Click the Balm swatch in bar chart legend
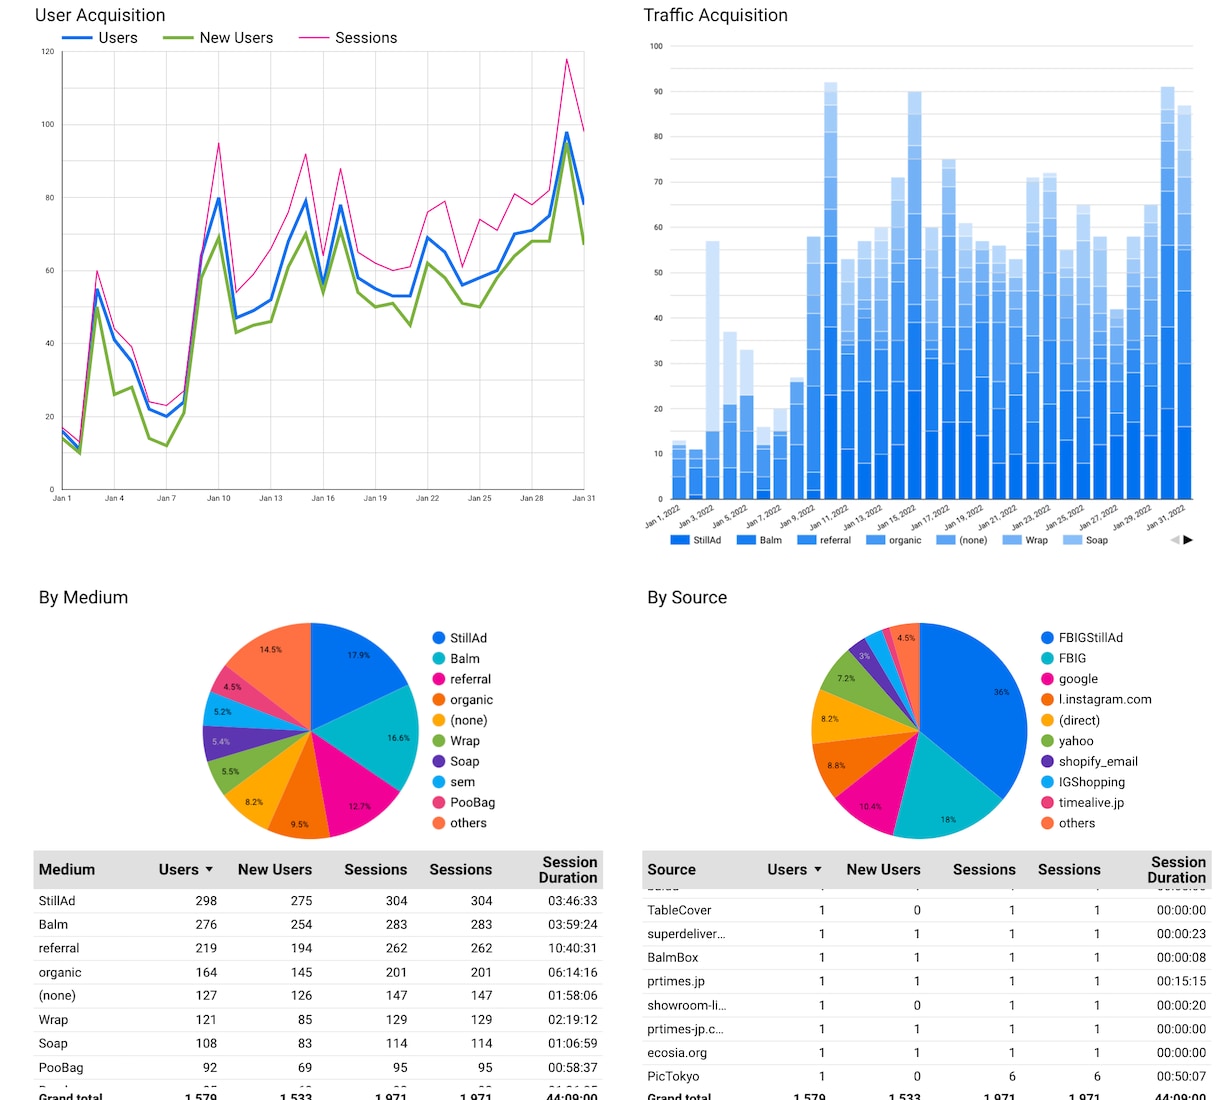The height and width of the screenshot is (1100, 1220). coord(746,540)
